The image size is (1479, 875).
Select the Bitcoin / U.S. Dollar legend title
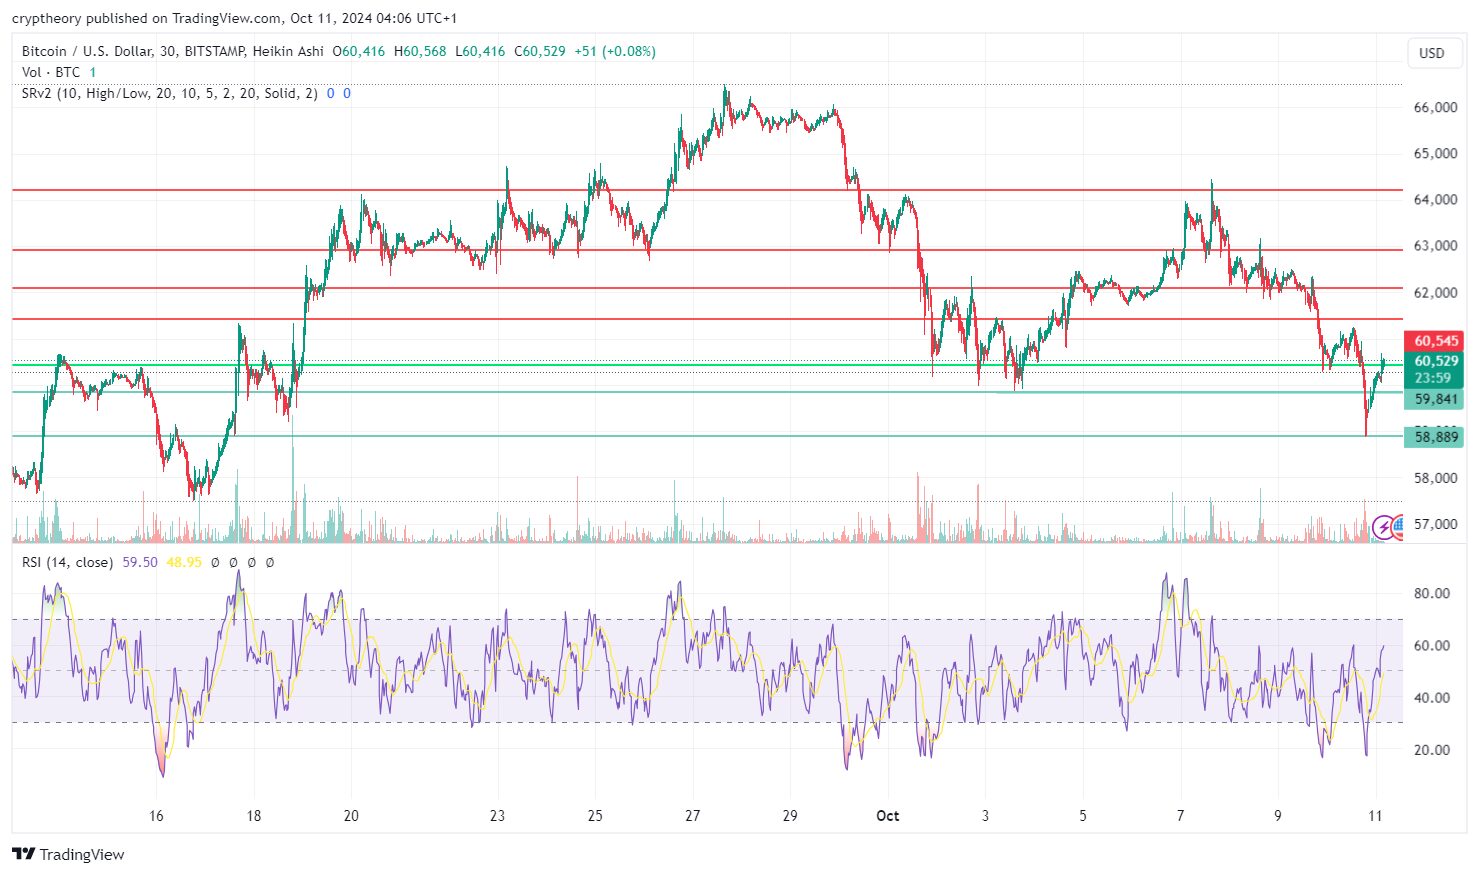[172, 51]
